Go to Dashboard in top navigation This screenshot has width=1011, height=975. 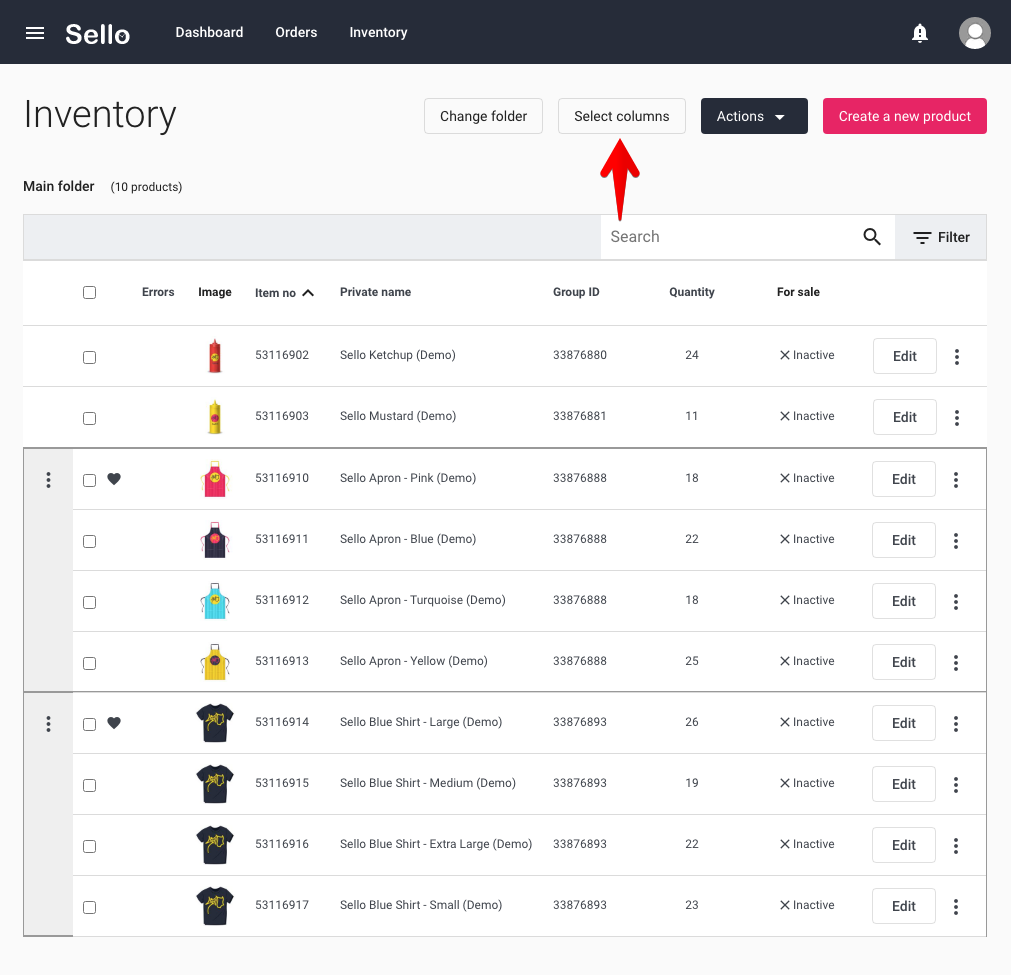(209, 32)
